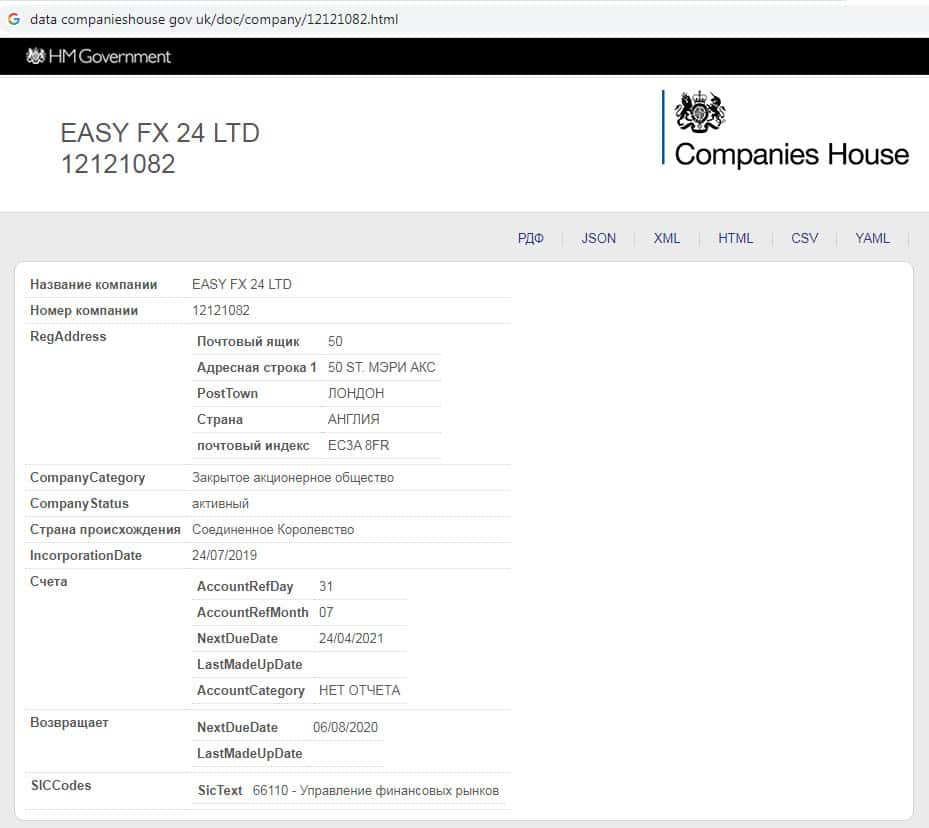Click the 'АНГЛИЯ' value
The width and height of the screenshot is (929, 828).
(354, 419)
